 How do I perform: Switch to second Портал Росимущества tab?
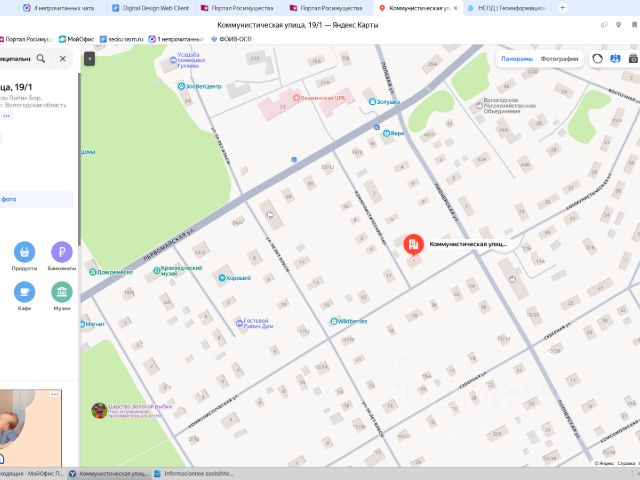point(326,8)
